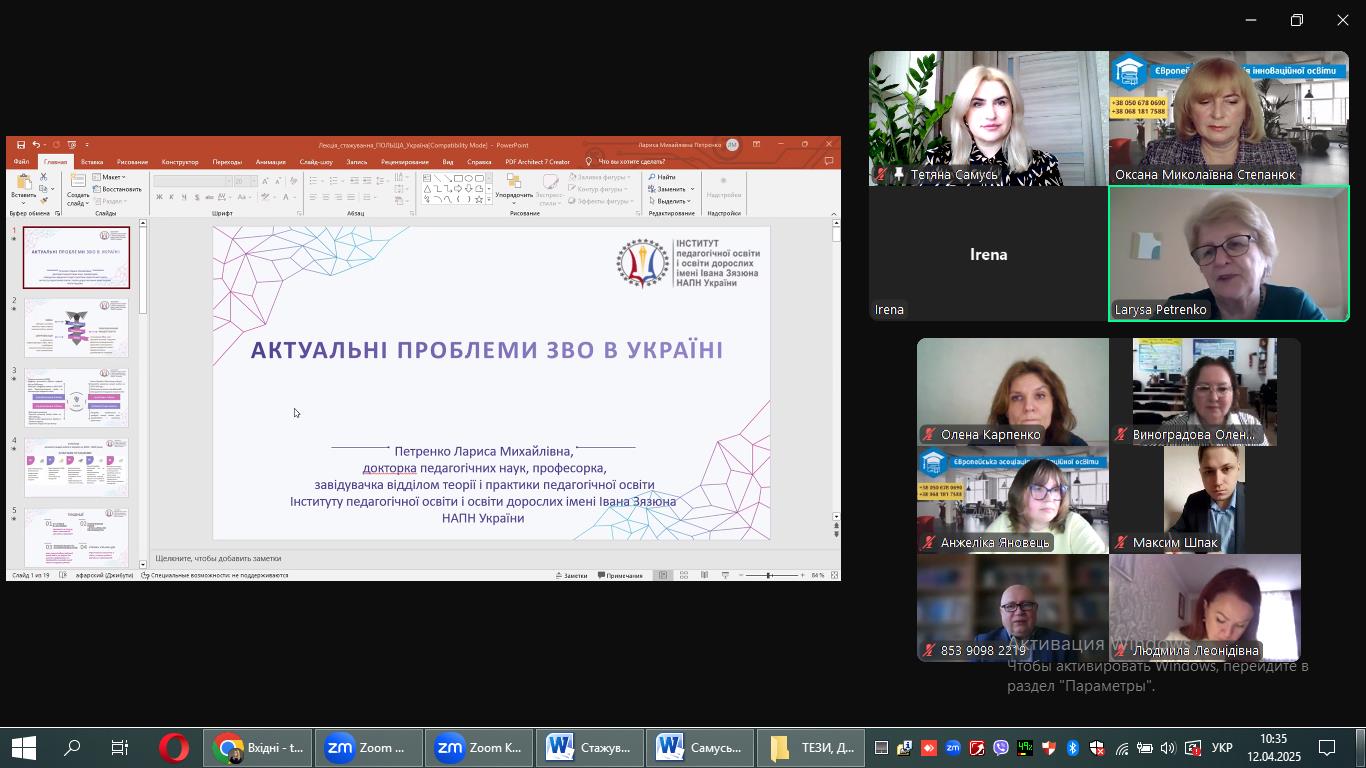Open the ТЕЗИ folder in taskbar

[810, 748]
